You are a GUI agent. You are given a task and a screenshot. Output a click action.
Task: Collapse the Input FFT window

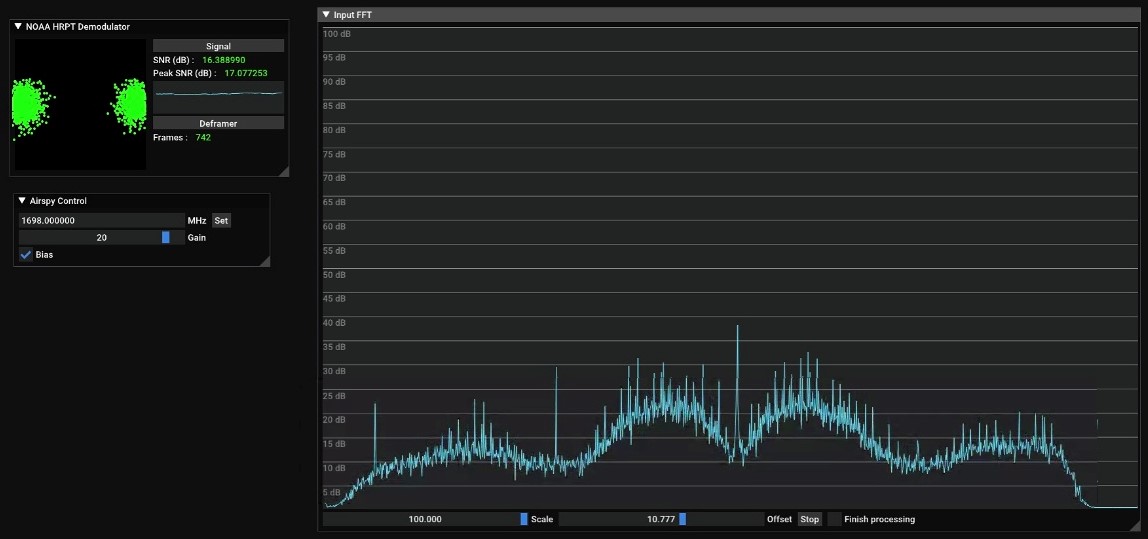(326, 15)
